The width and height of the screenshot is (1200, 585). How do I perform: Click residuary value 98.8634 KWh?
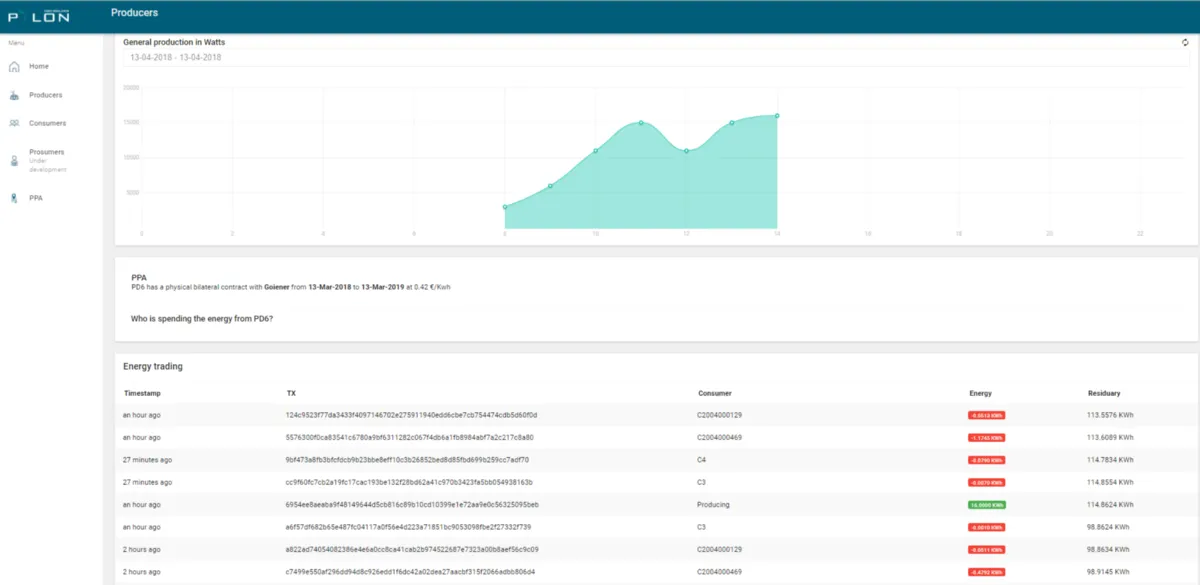point(1108,550)
